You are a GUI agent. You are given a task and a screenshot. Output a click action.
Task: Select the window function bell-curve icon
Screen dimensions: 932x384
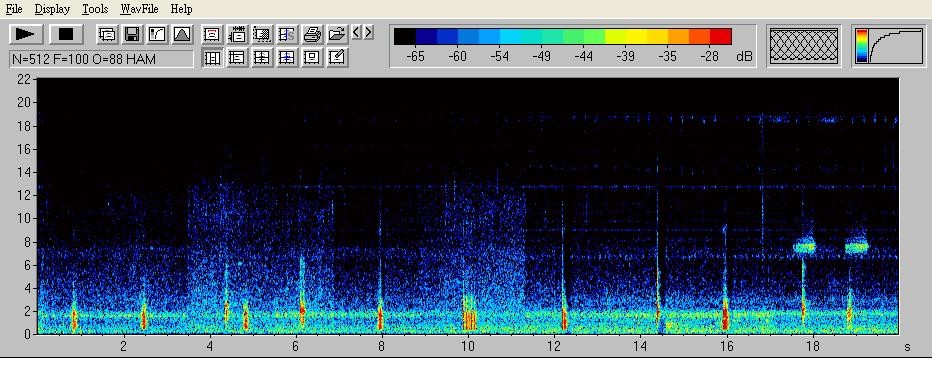pos(182,34)
